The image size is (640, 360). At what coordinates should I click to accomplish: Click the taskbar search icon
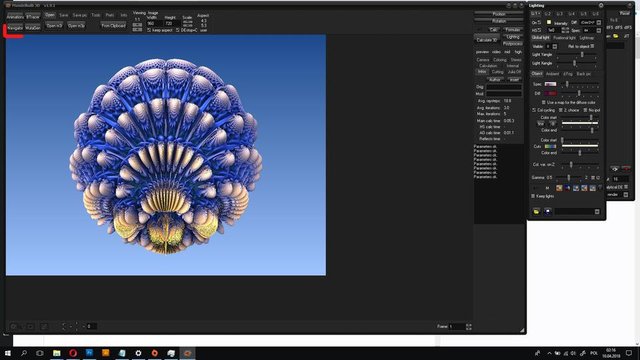[24, 353]
